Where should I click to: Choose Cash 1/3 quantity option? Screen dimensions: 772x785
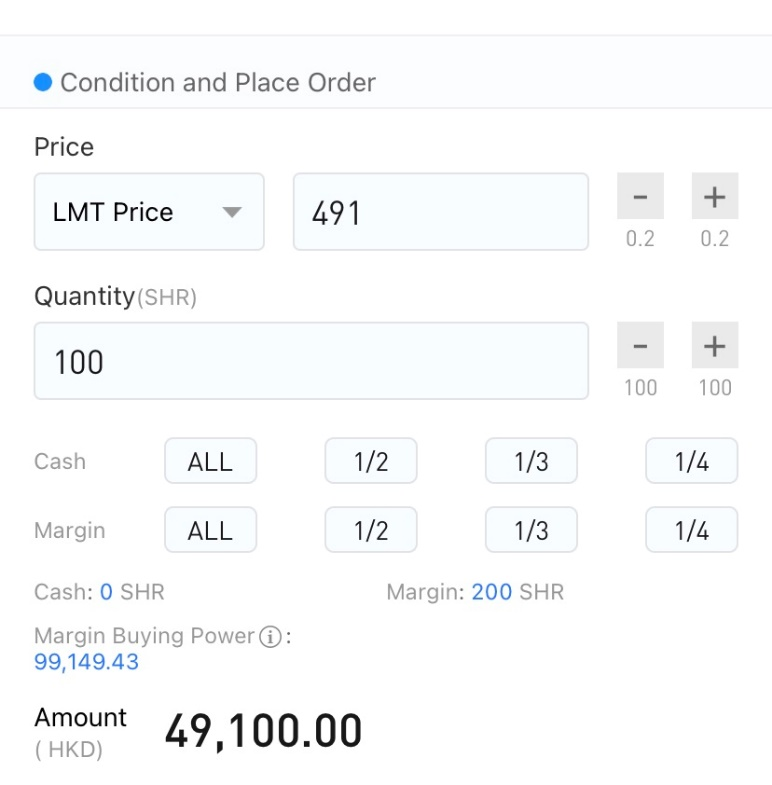(x=531, y=461)
